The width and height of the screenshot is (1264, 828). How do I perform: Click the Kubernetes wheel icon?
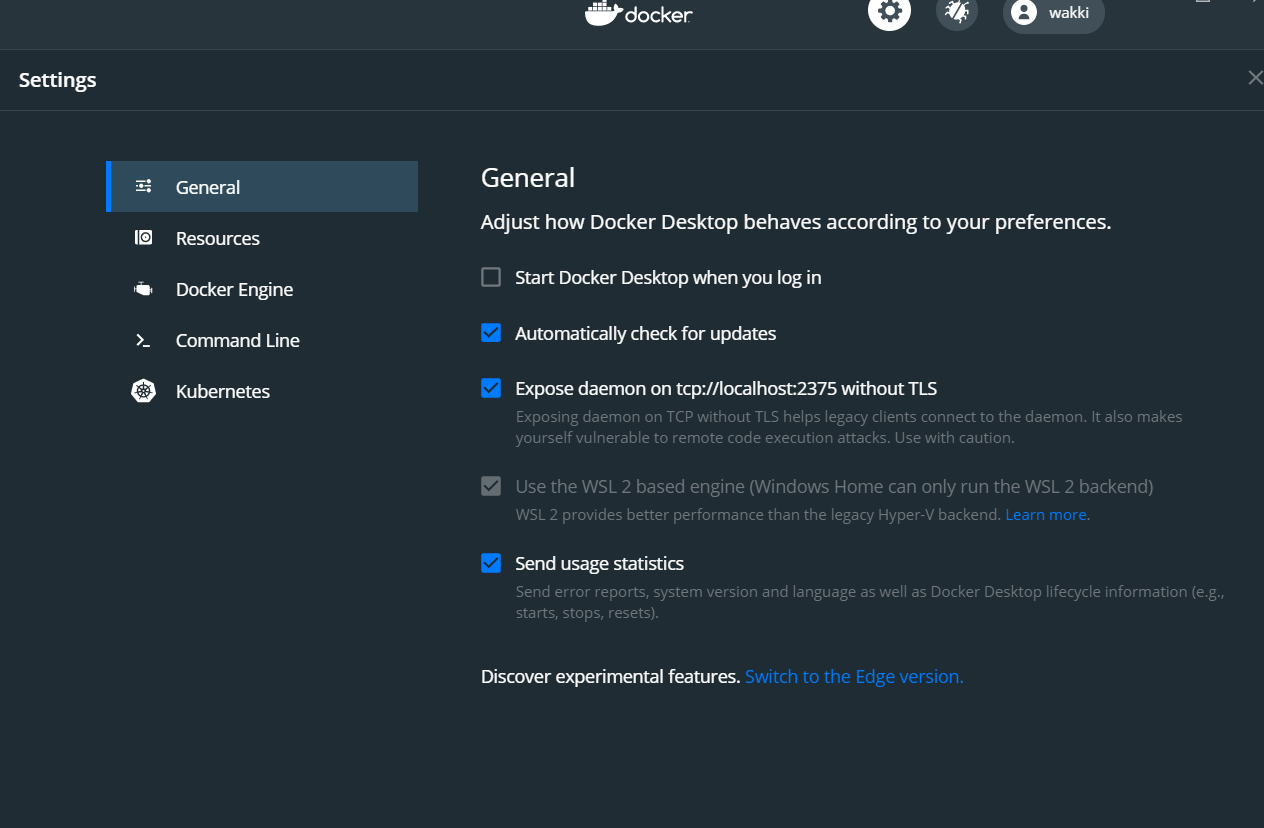point(144,391)
